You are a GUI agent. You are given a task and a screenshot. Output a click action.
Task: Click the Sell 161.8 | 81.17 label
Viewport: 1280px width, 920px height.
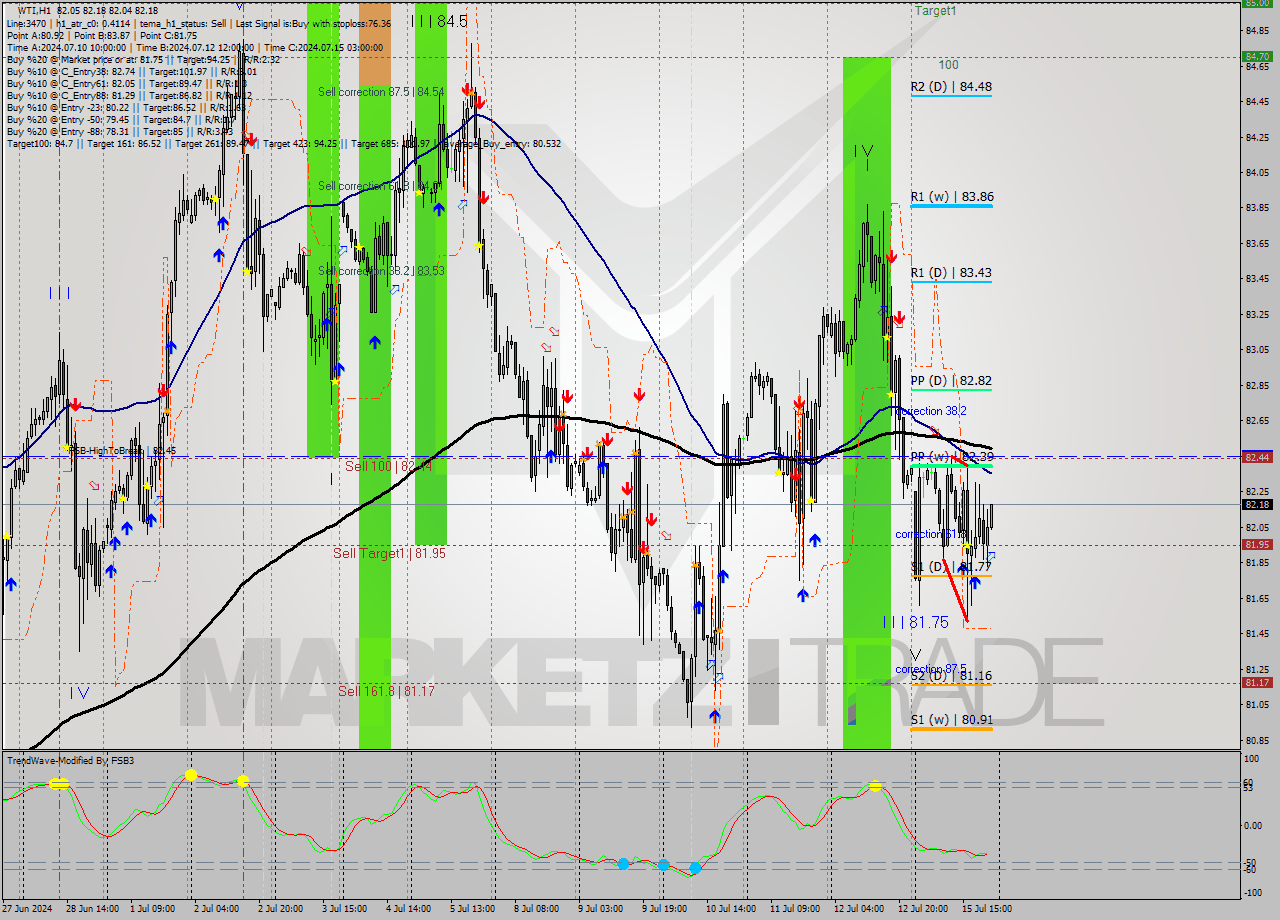pos(386,691)
